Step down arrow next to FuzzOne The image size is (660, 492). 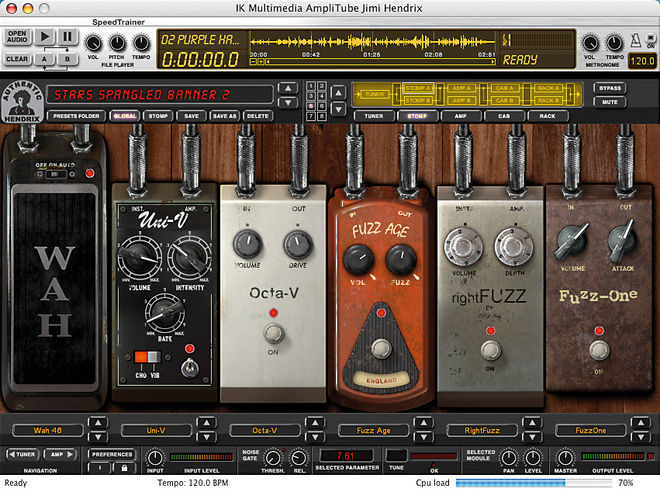pyautogui.click(x=641, y=437)
